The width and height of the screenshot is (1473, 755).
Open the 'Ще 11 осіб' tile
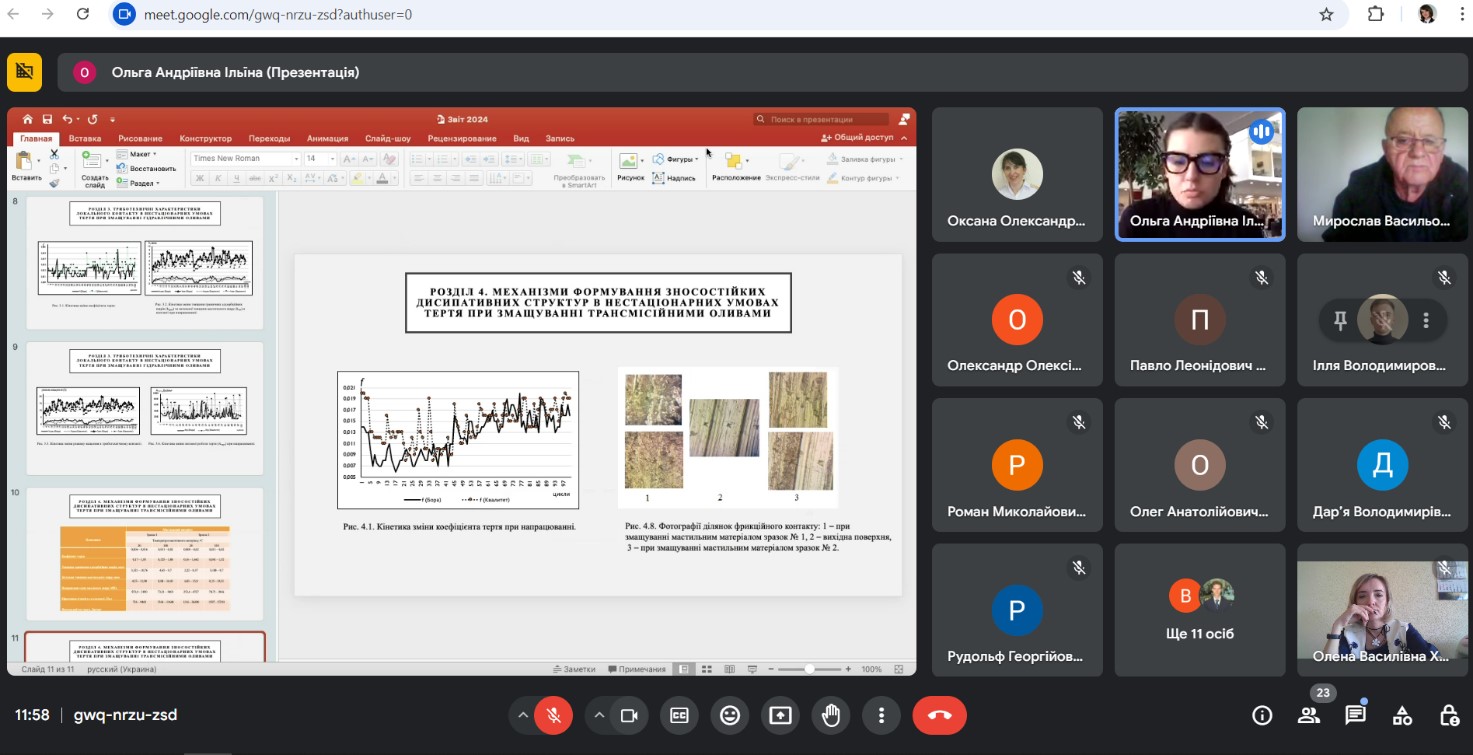coord(1200,609)
